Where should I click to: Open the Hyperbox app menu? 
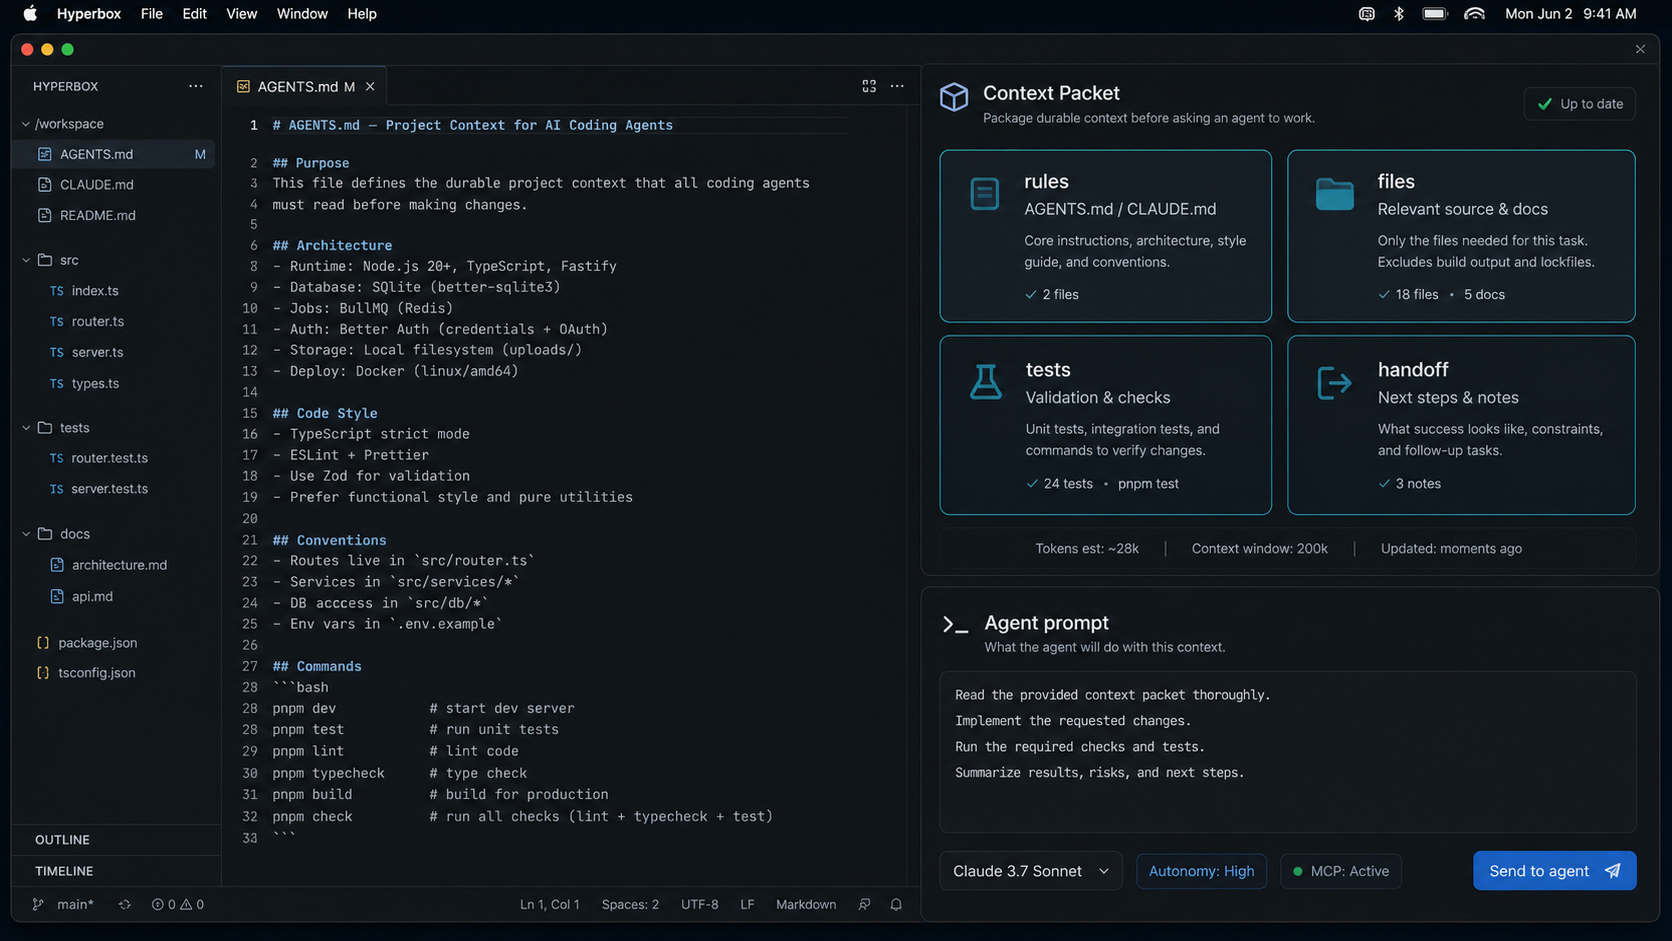point(89,14)
